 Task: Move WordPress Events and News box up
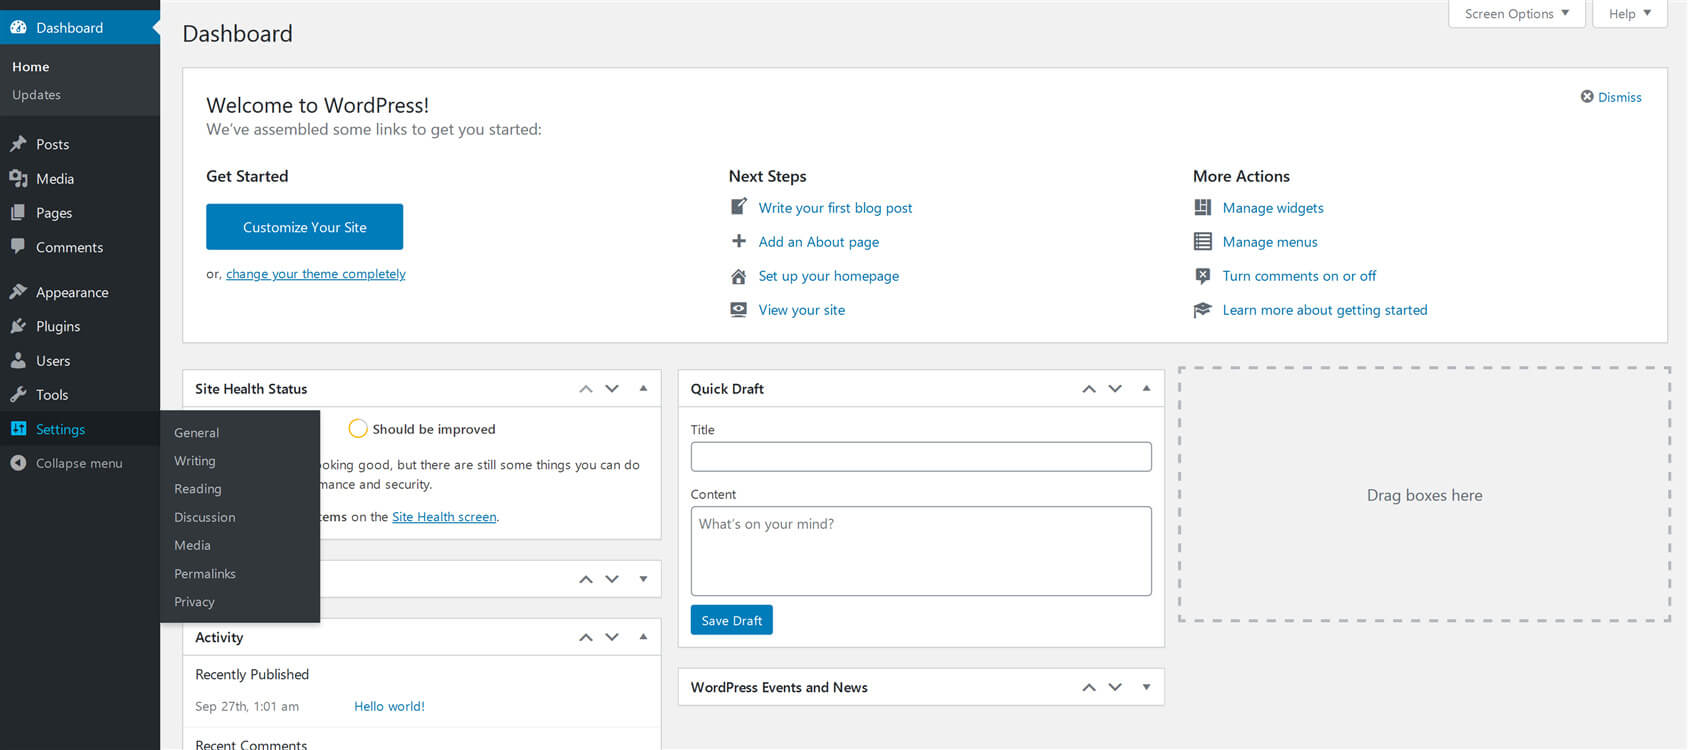[1089, 687]
